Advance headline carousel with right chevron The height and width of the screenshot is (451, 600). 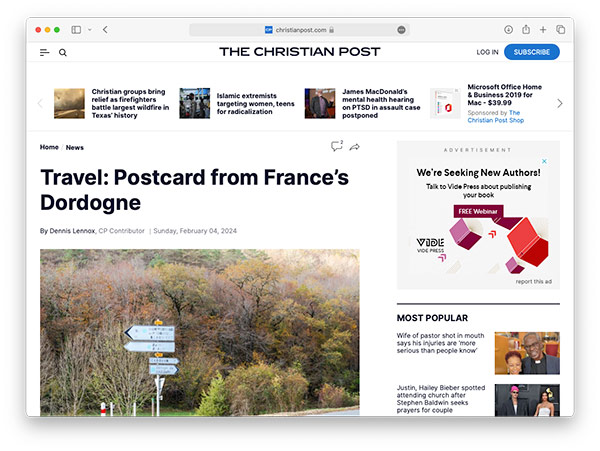tap(560, 103)
